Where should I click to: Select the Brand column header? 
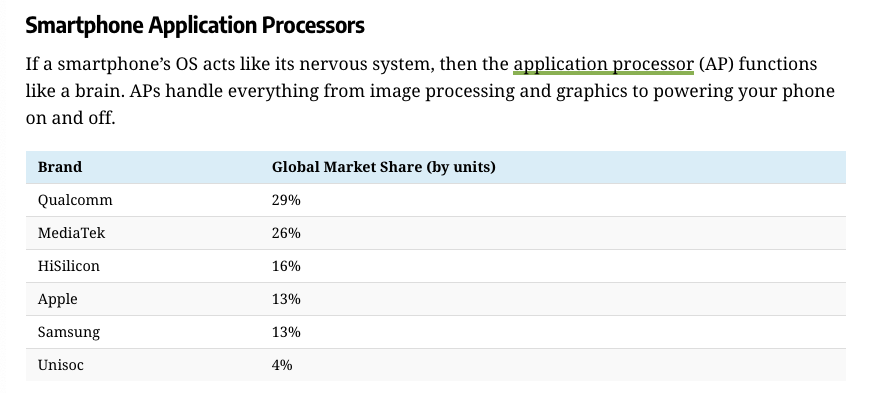[60, 167]
